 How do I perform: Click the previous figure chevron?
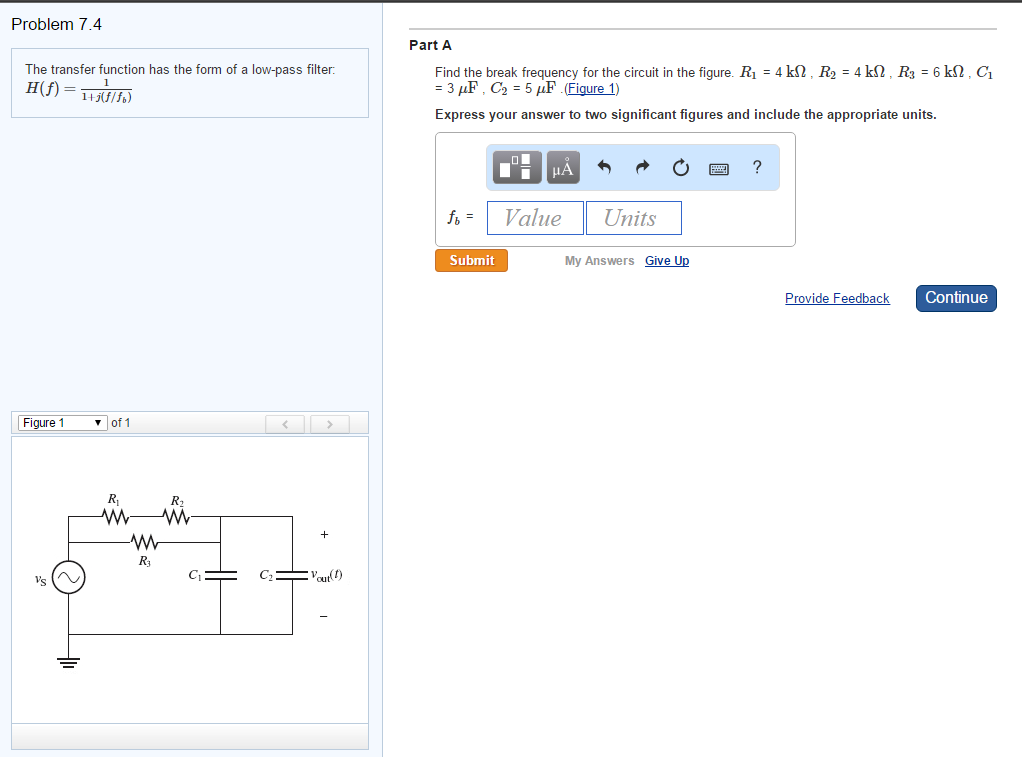click(x=285, y=423)
